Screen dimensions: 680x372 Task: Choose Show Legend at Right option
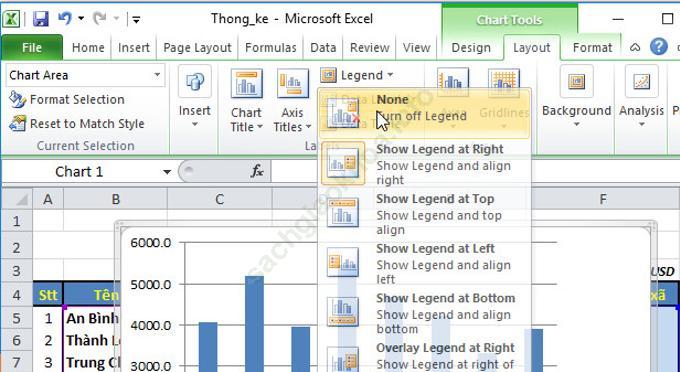tap(424, 164)
